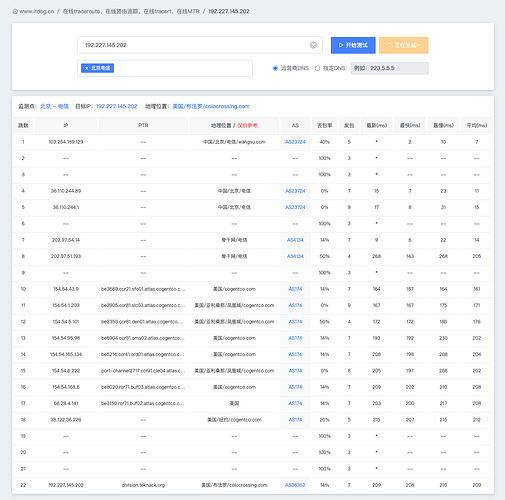Select the IP cell 103.254.189.129

(x=66, y=142)
